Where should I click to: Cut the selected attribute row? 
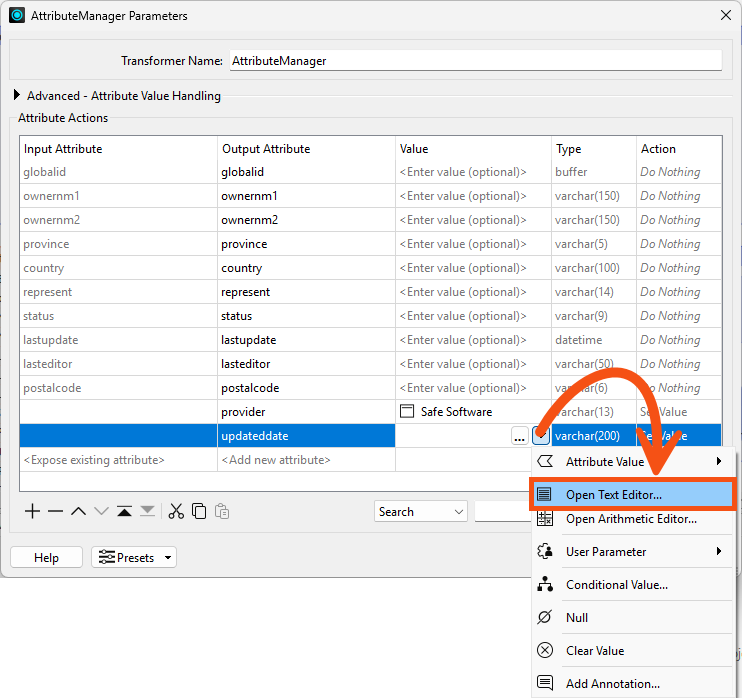click(x=176, y=511)
